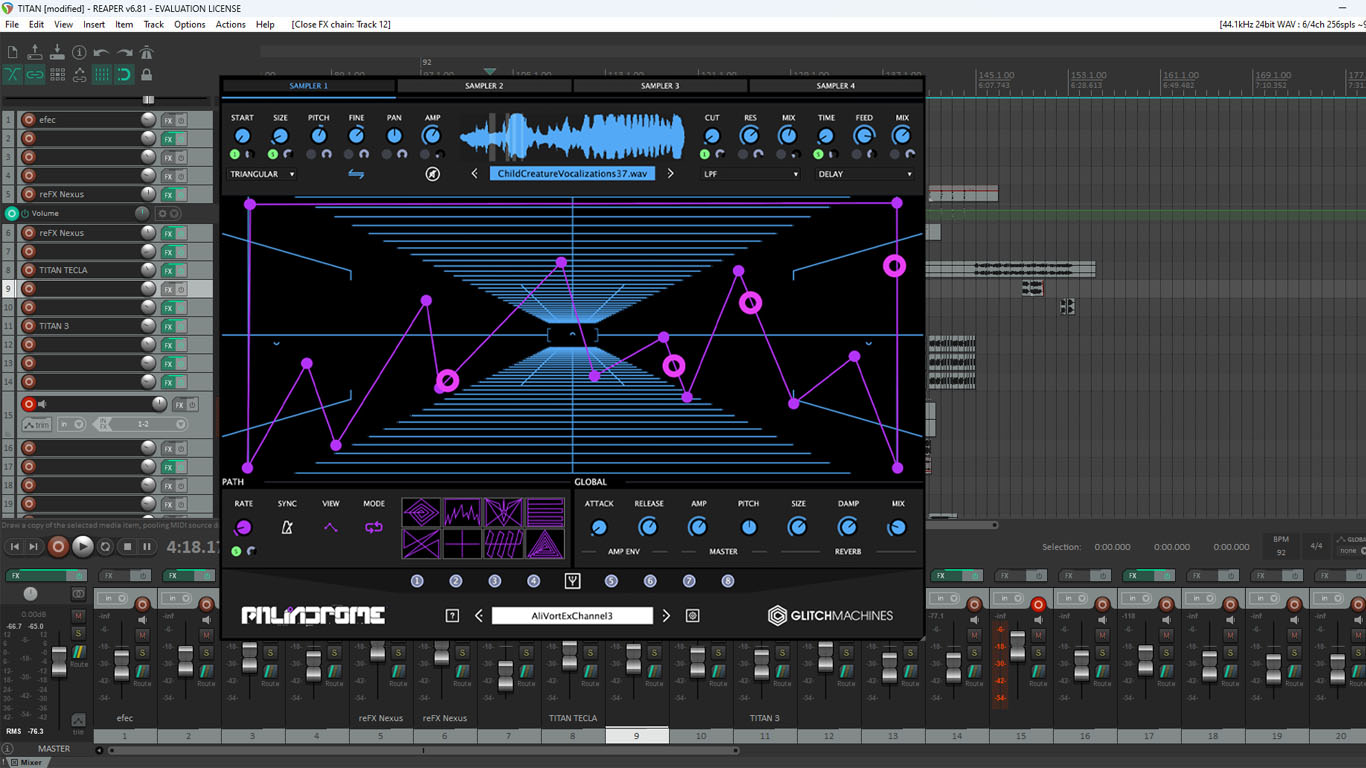Select the concentric triangle path preset
The width and height of the screenshot is (1366, 768).
544,543
